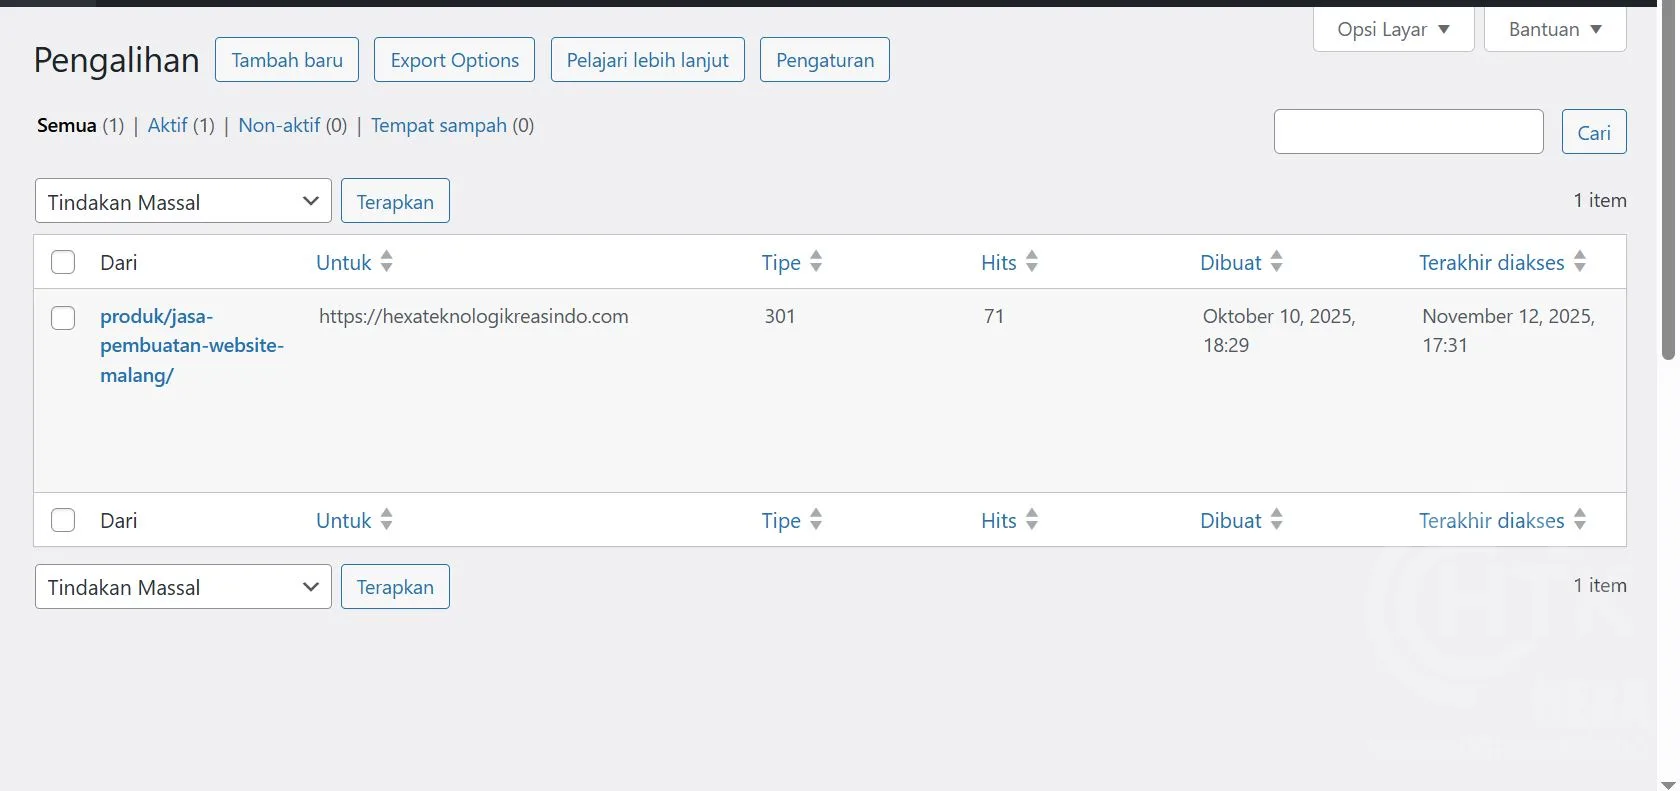Image resolution: width=1680 pixels, height=791 pixels.
Task: Click sort arrows beside bottom Hits header
Action: [x=1032, y=520]
